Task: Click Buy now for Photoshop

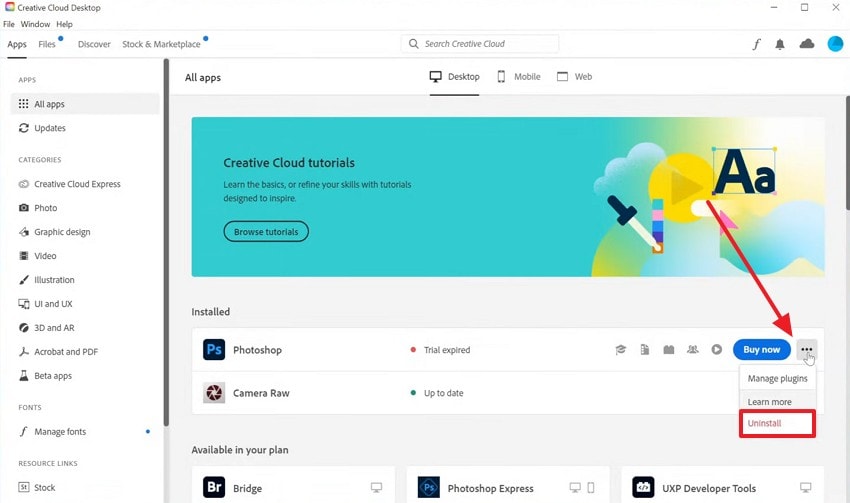Action: 762,350
